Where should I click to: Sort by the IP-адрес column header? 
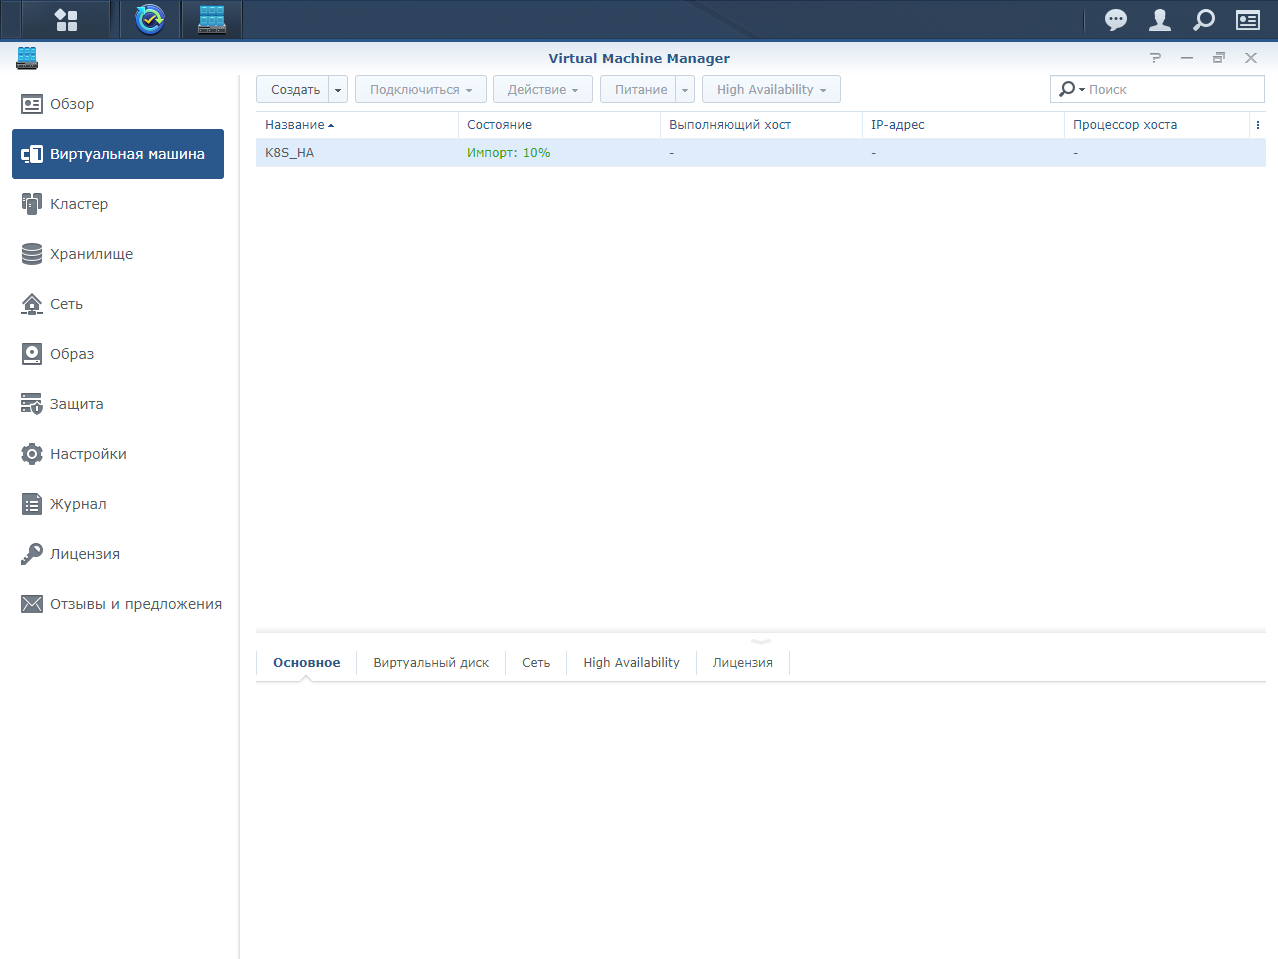pos(963,125)
